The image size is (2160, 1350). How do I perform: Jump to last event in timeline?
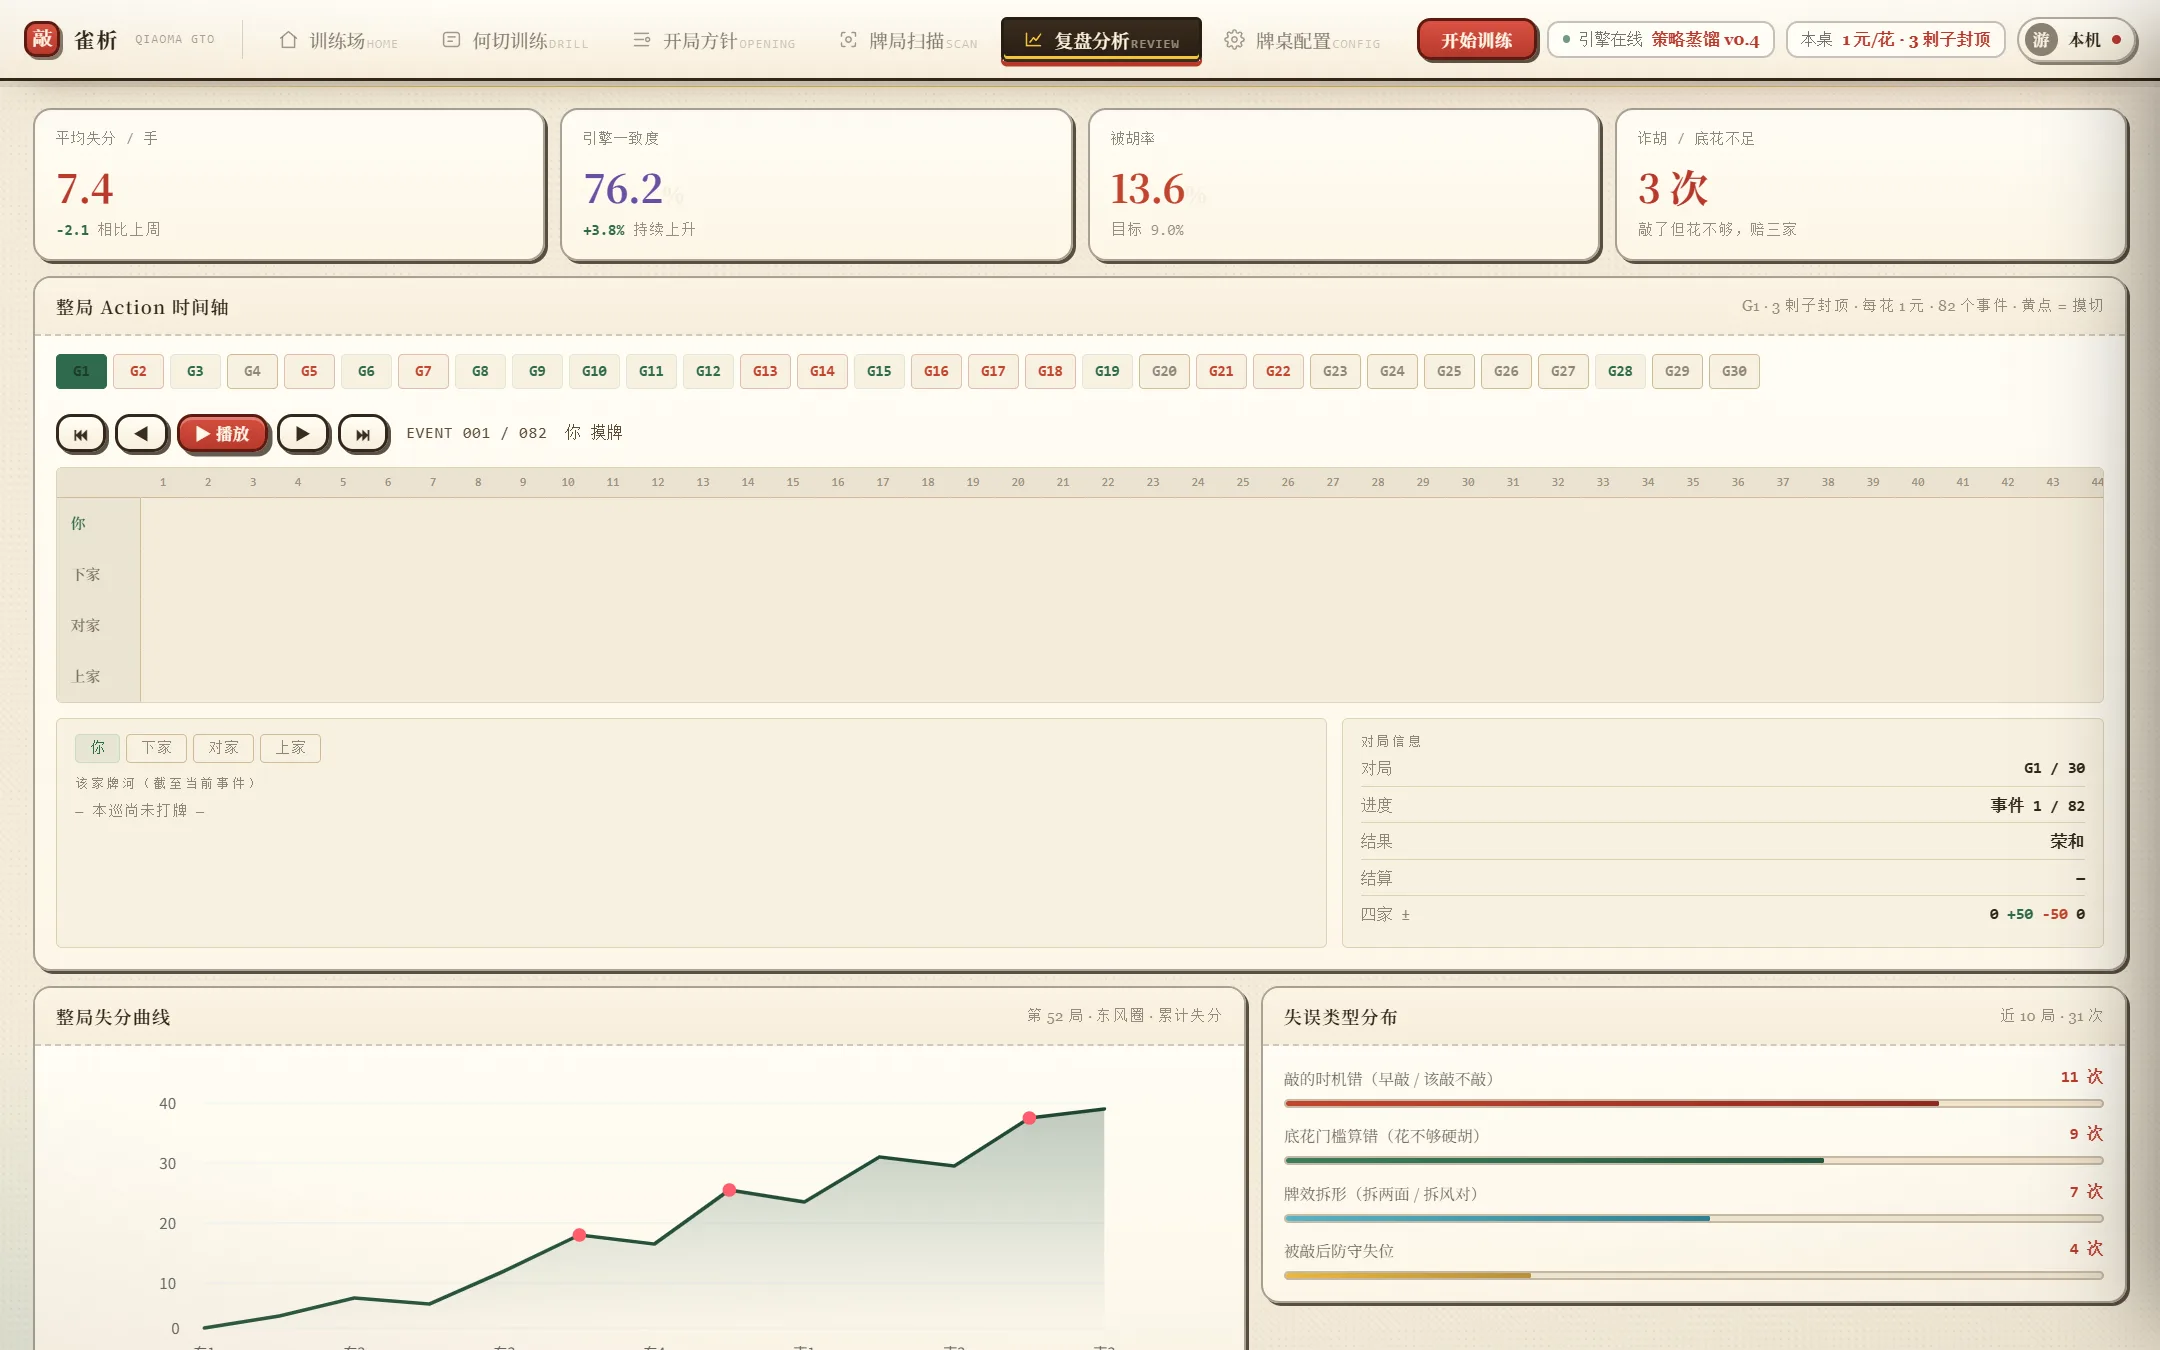pyautogui.click(x=363, y=434)
